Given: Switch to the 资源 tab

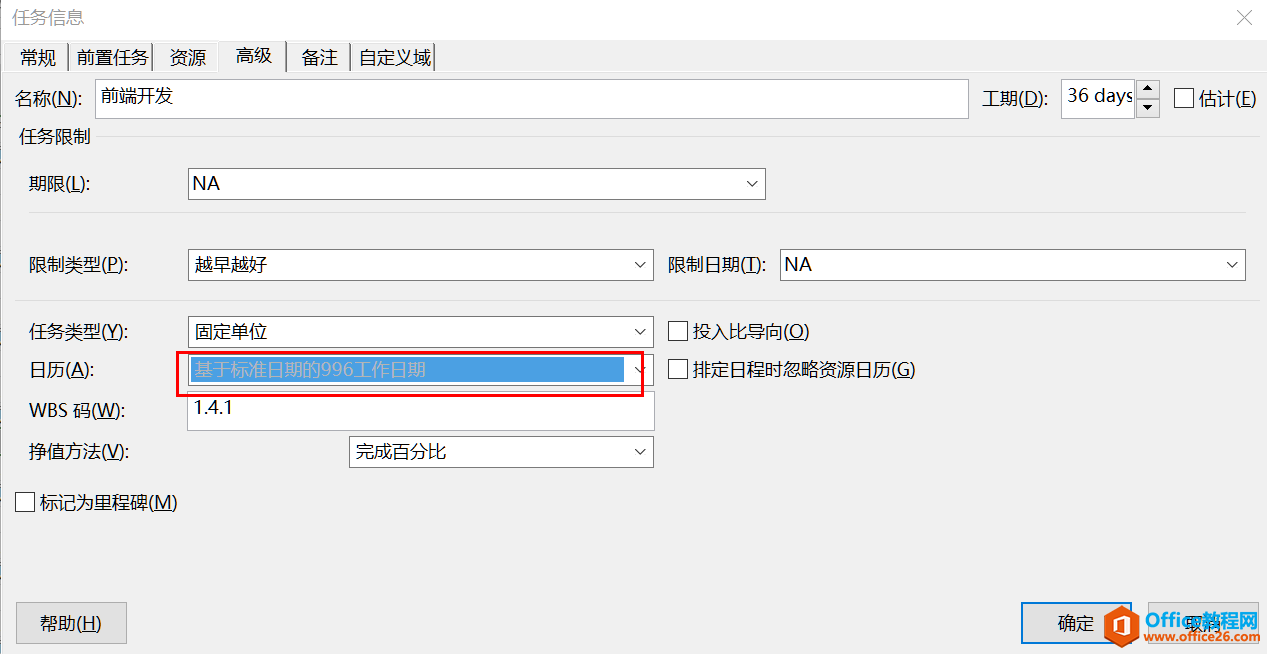Looking at the screenshot, I should 187,58.
